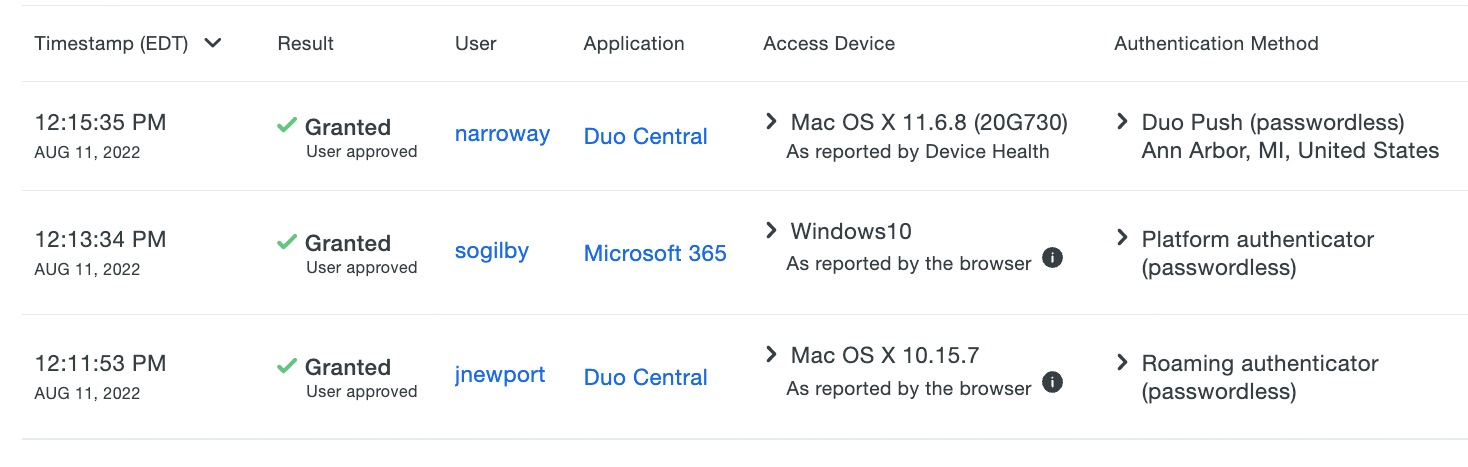Screen dimensions: 1468x467
Task: Open Duo Central in the jnewport row
Action: click(x=645, y=377)
